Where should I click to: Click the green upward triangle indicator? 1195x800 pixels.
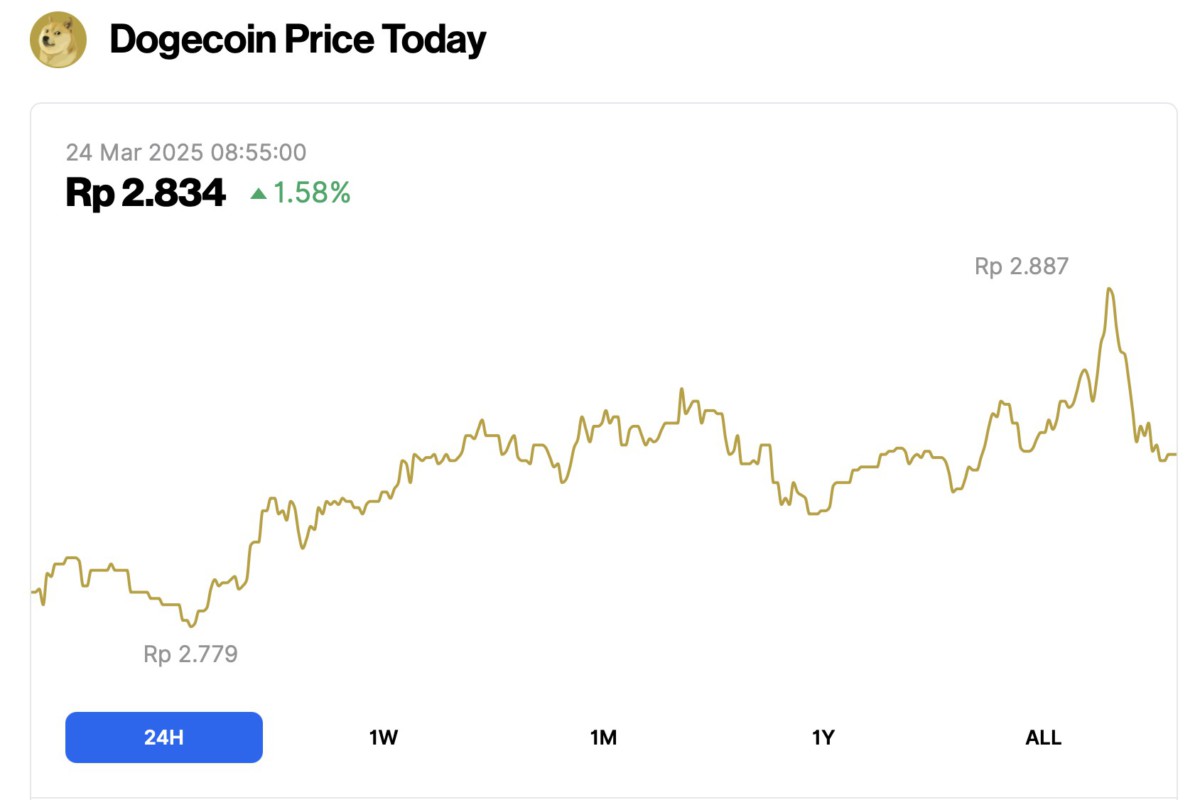click(x=260, y=194)
